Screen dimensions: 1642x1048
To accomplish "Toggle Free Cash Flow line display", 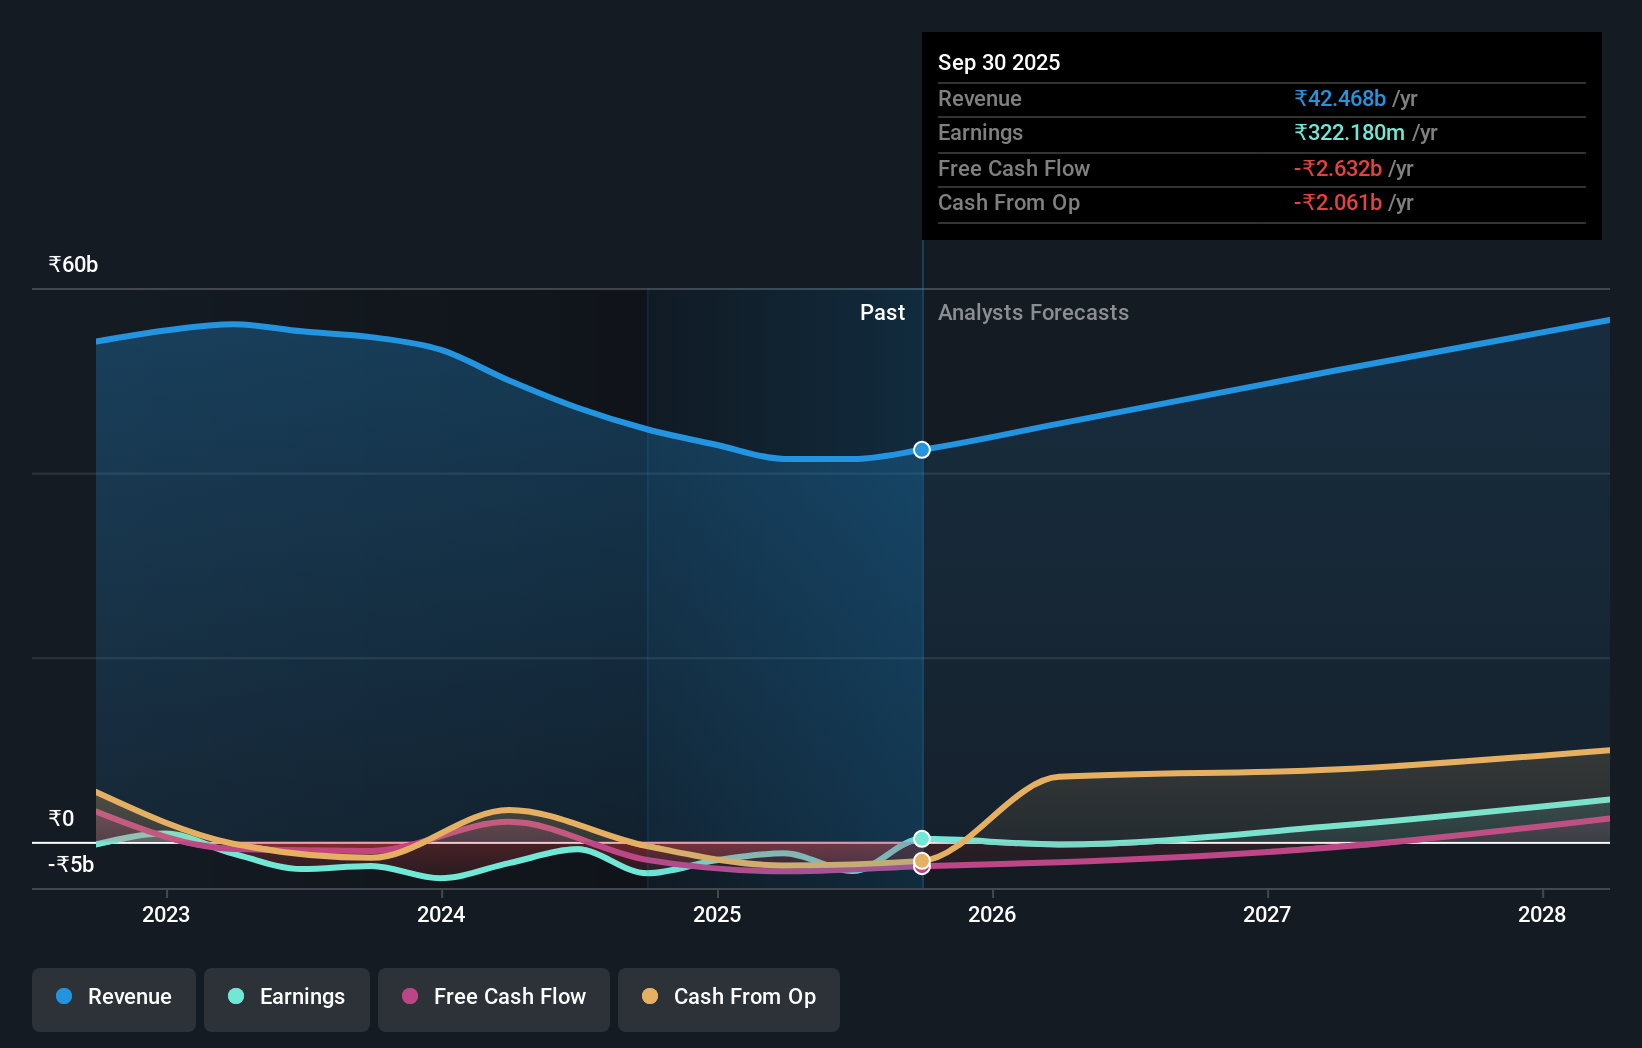I will [494, 997].
